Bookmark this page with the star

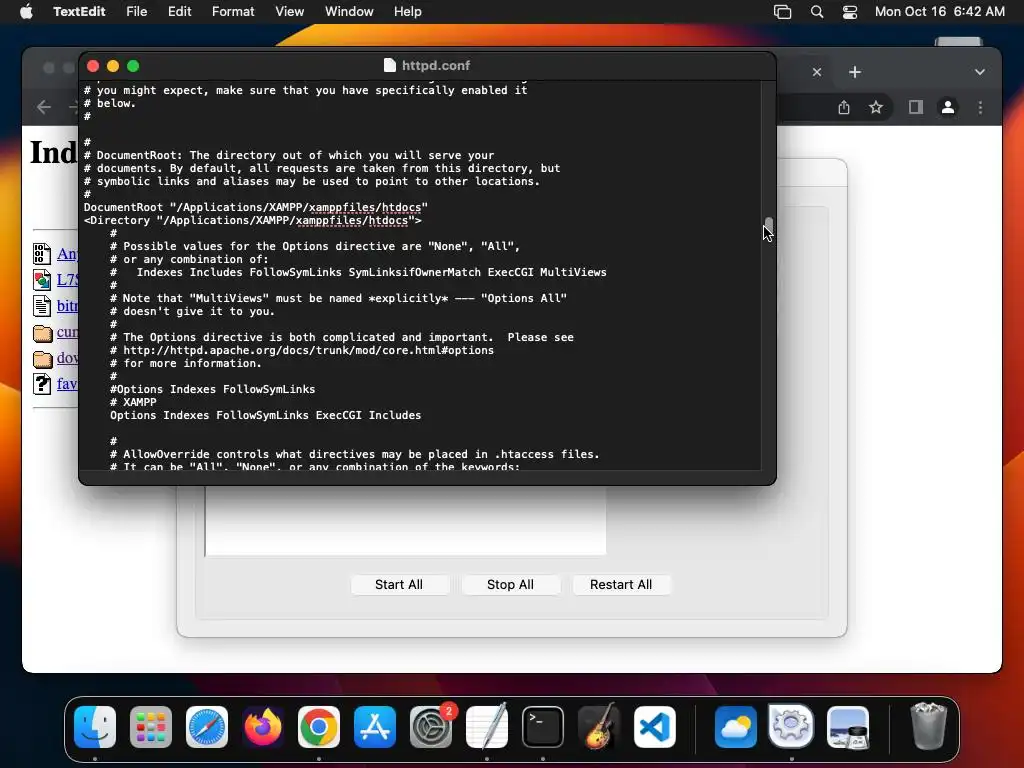click(876, 107)
